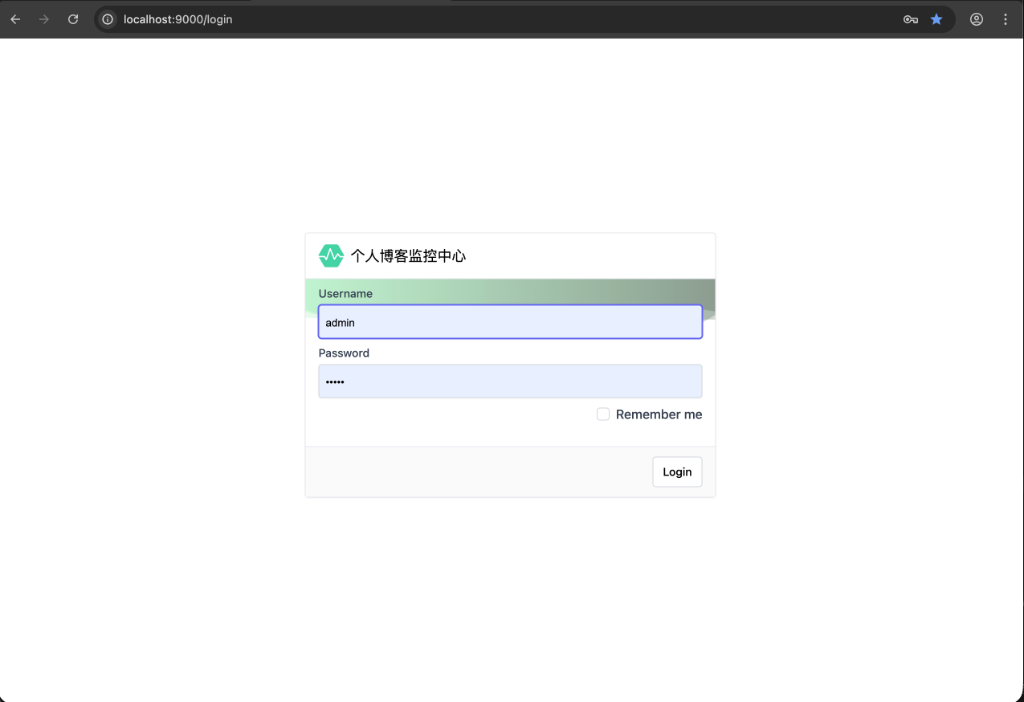This screenshot has height=702, width=1024.
Task: Enable the Remember me checkbox
Action: [603, 414]
